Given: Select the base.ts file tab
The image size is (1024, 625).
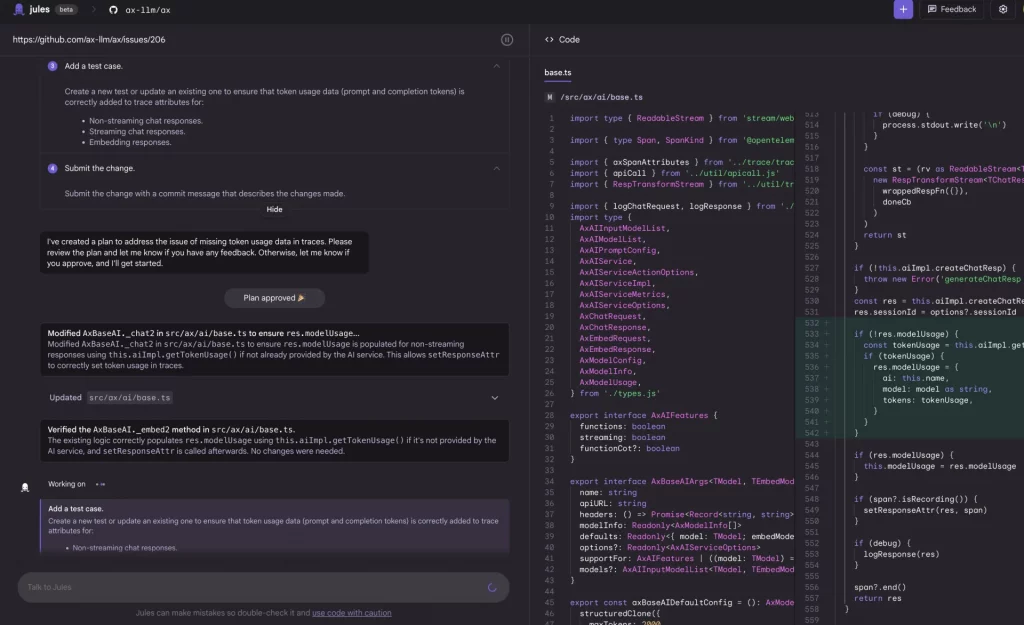Looking at the screenshot, I should tap(558, 73).
